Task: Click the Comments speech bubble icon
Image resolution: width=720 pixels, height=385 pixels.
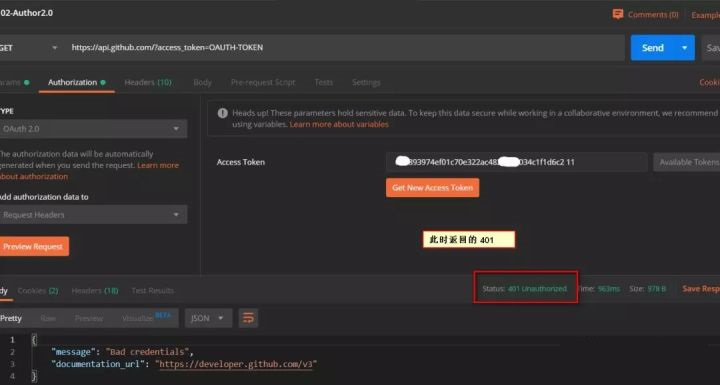Action: pyautogui.click(x=618, y=15)
